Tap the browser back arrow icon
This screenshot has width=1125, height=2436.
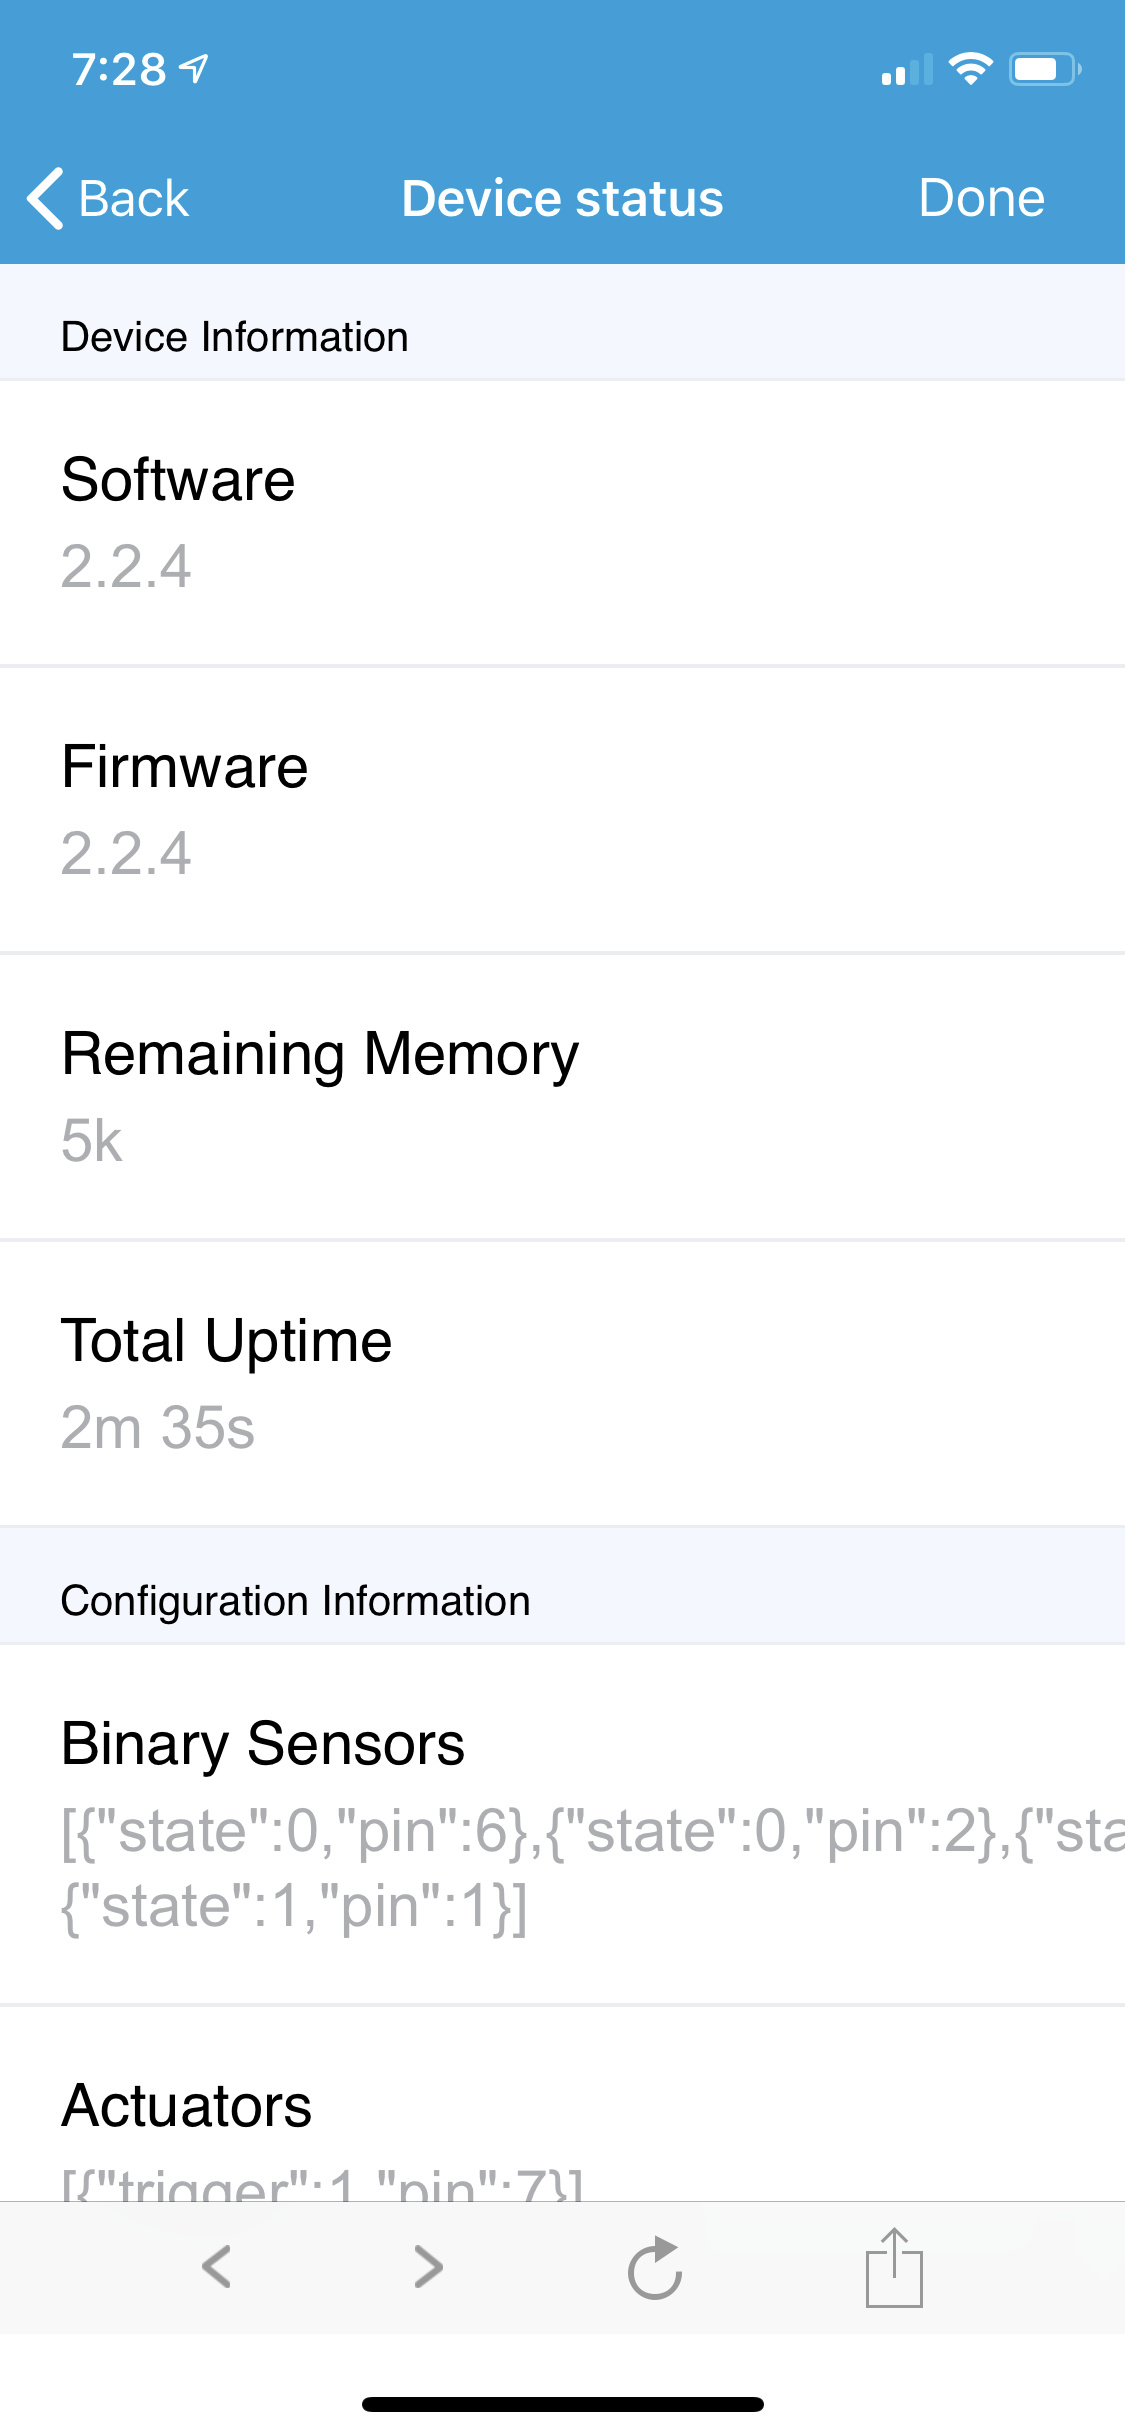pos(218,2268)
